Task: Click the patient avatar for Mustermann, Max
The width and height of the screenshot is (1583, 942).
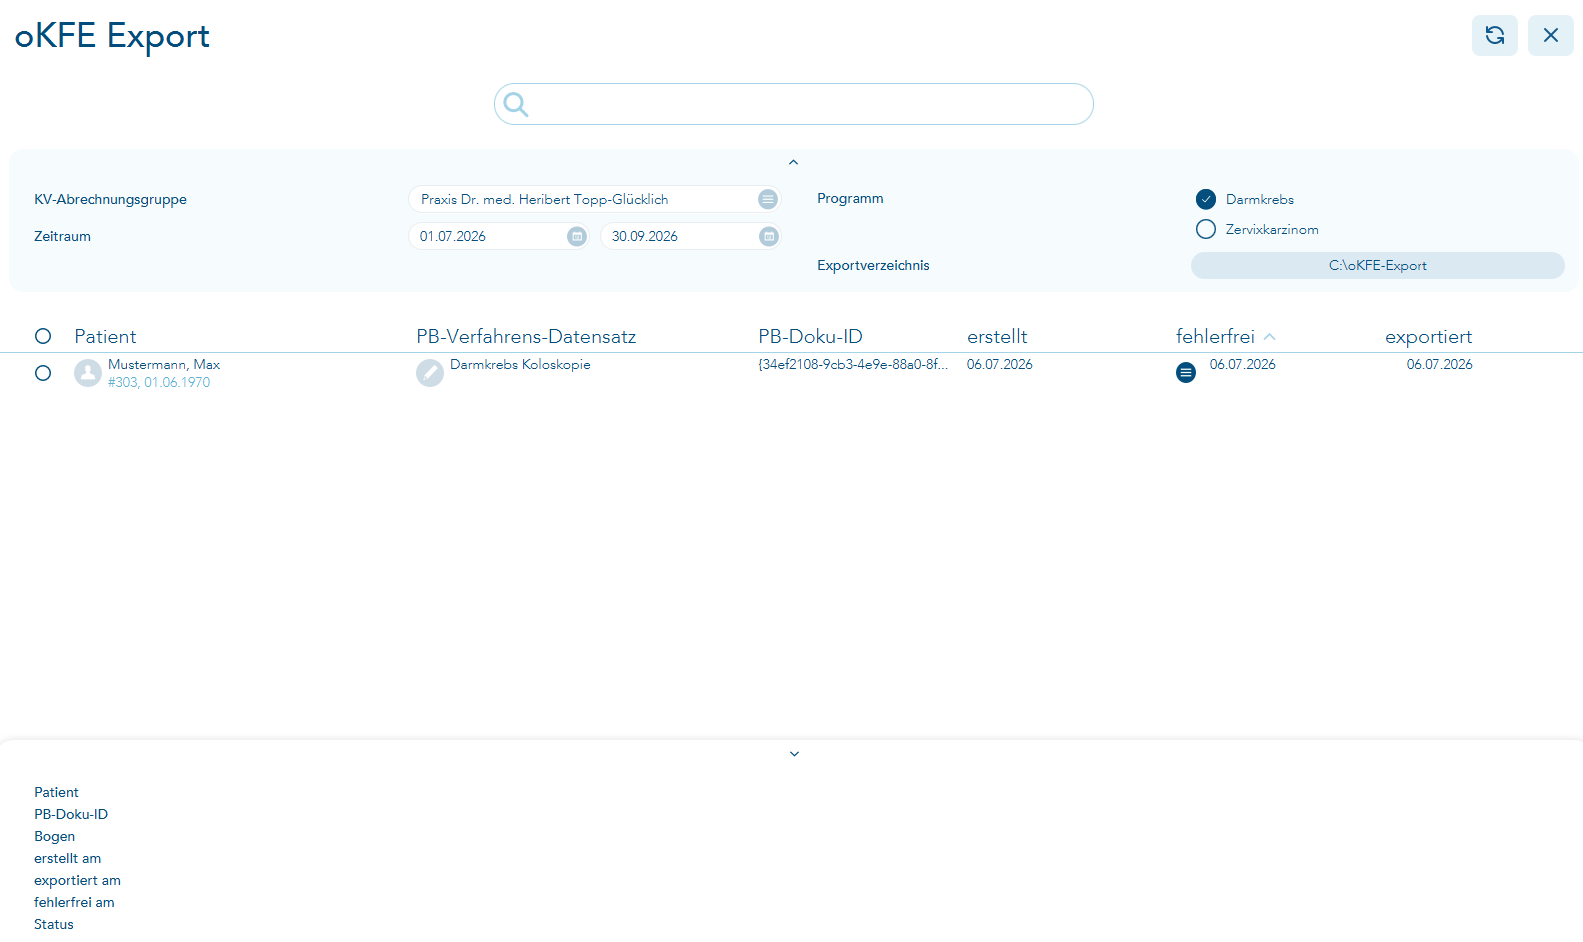Action: pyautogui.click(x=88, y=373)
